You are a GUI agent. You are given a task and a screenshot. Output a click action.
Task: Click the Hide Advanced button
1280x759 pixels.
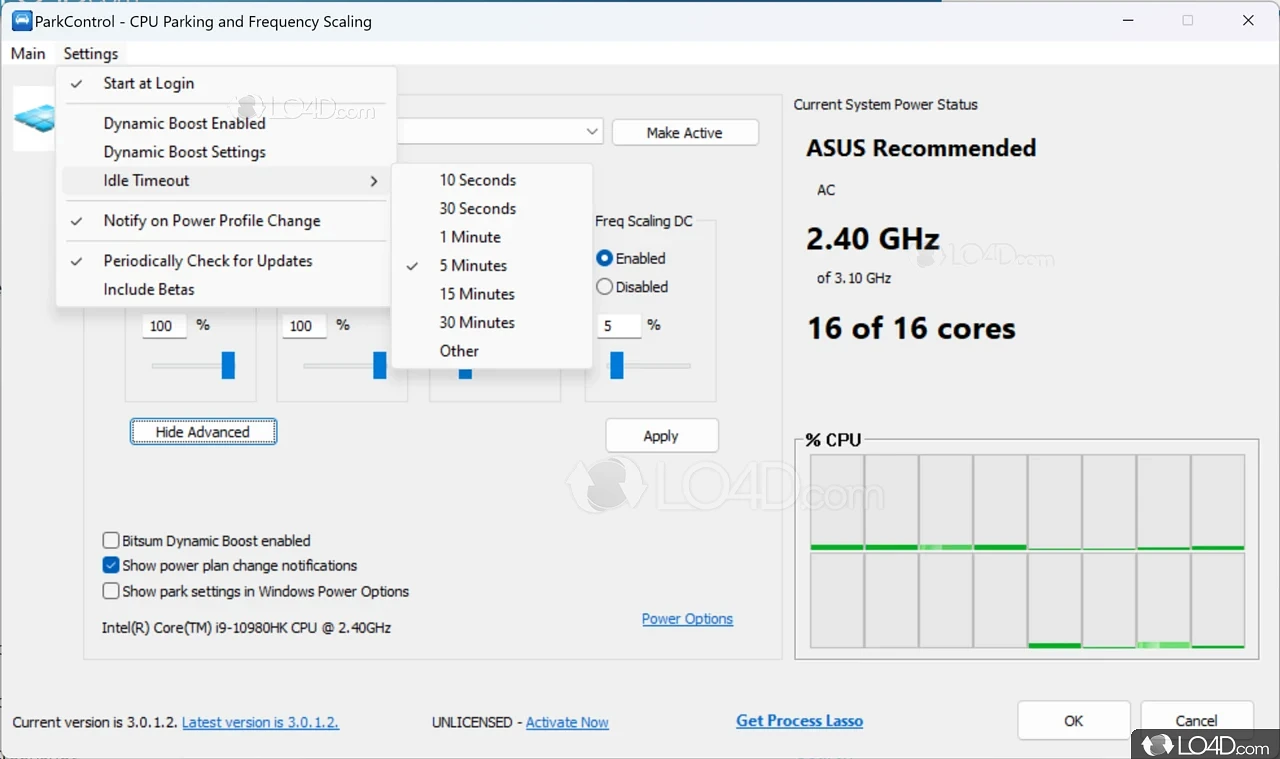click(x=203, y=432)
